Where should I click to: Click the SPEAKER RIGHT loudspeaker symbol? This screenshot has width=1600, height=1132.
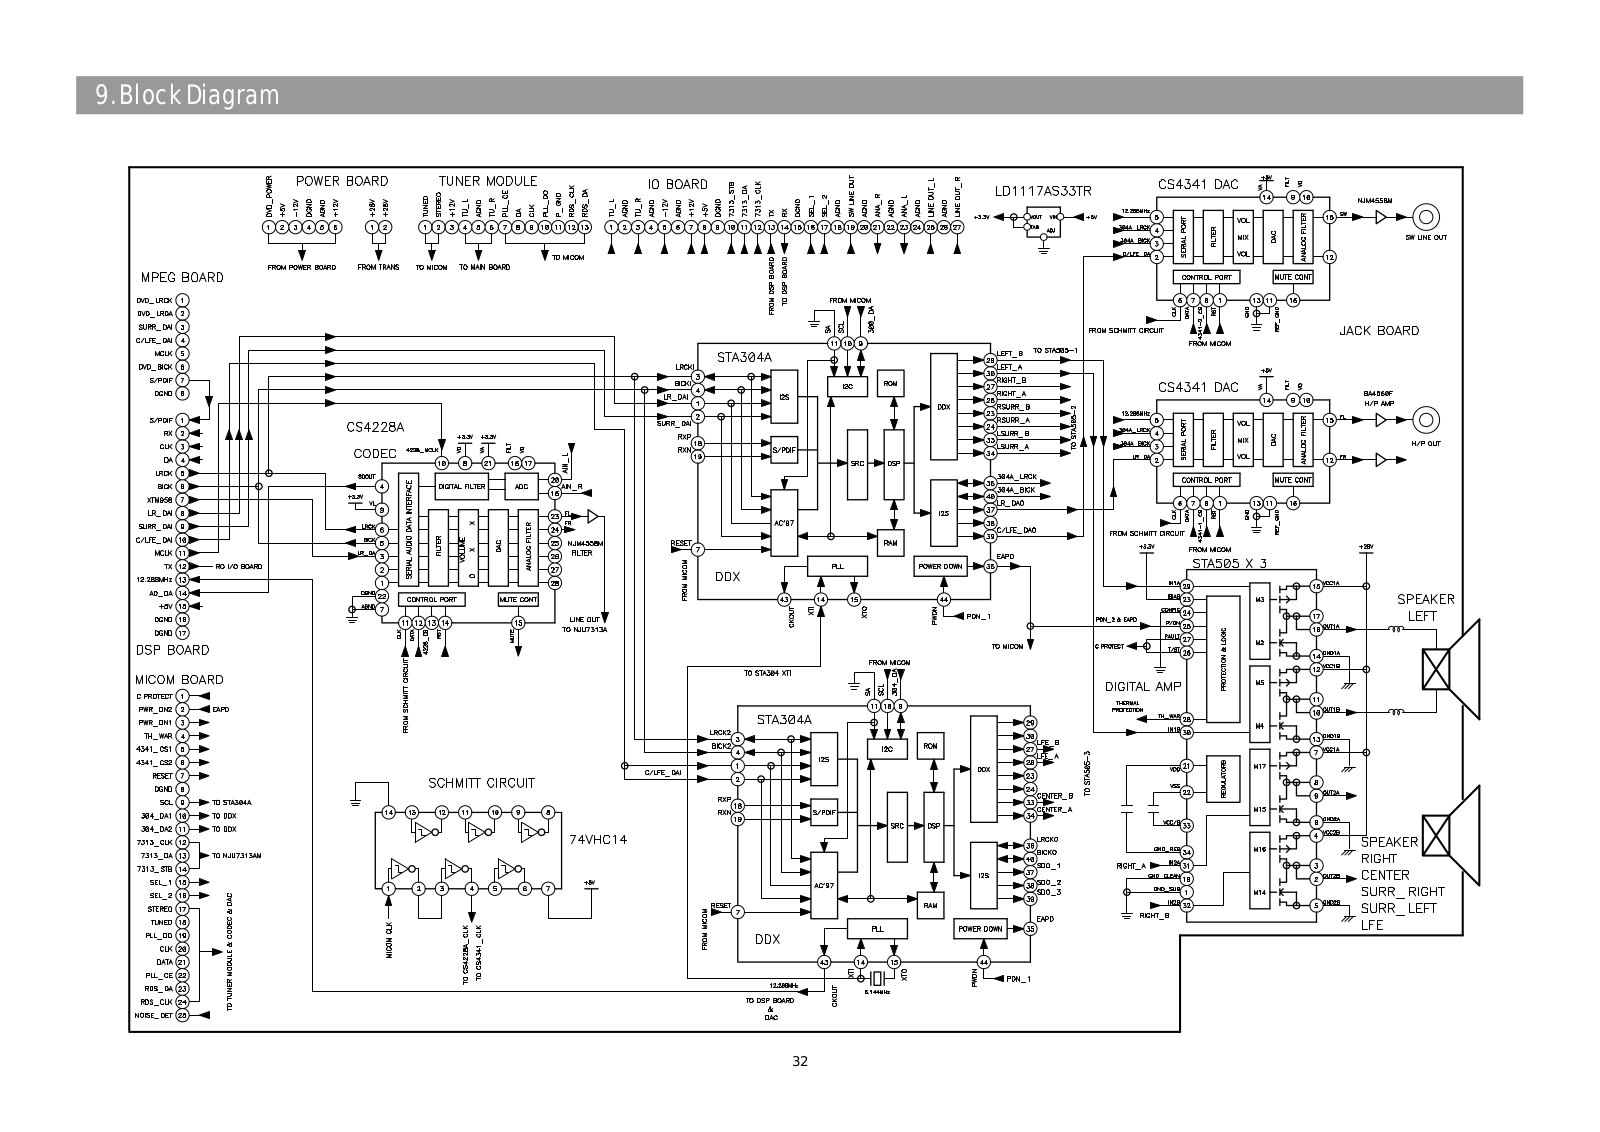coord(1450,834)
